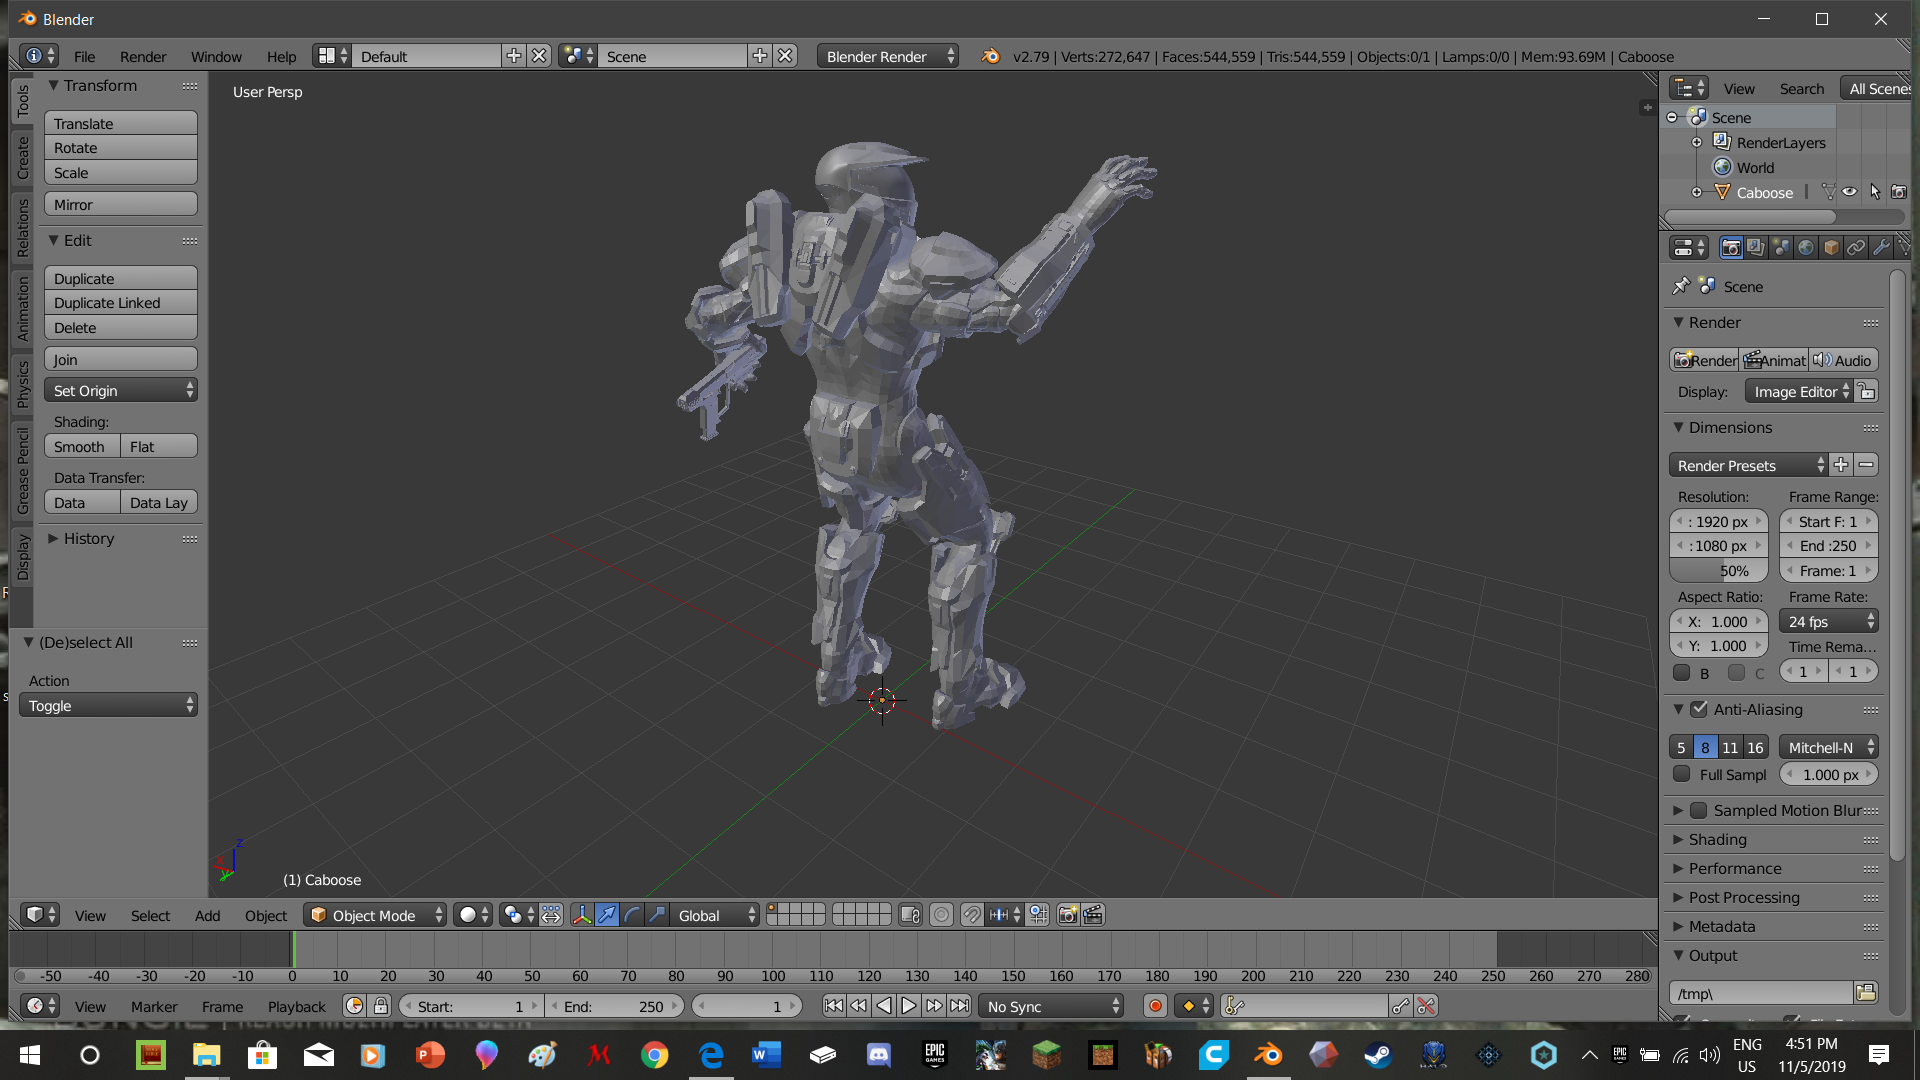1920x1080 pixels.
Task: Open the Object properties cube tab
Action: (x=1831, y=247)
